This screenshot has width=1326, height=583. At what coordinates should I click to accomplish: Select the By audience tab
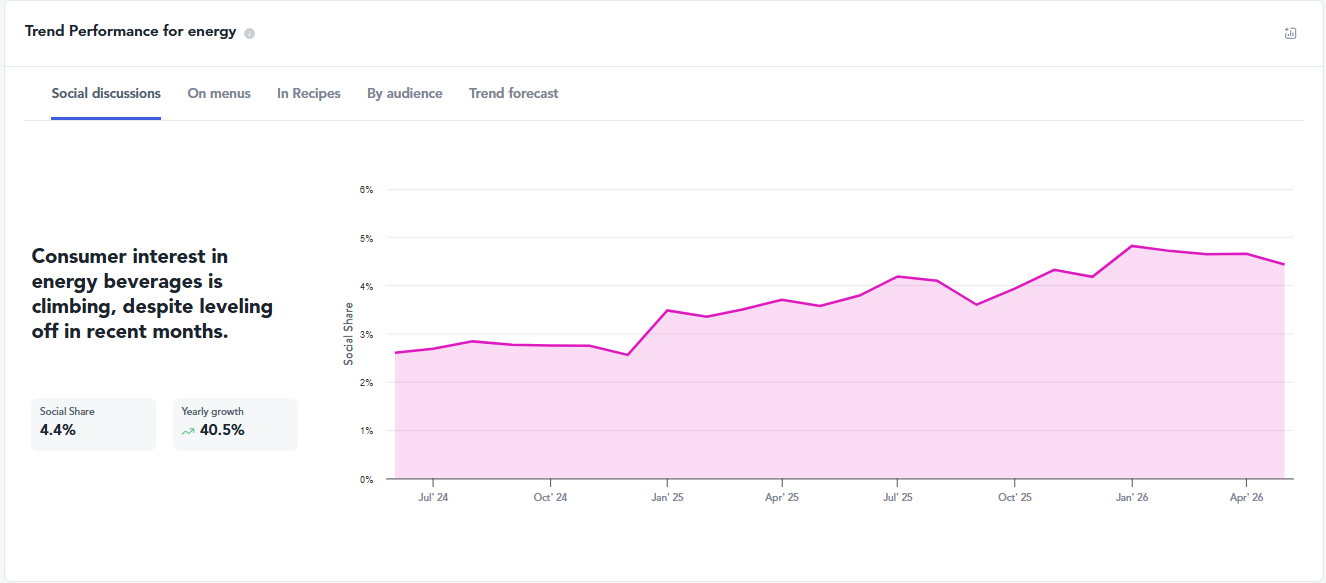(405, 93)
